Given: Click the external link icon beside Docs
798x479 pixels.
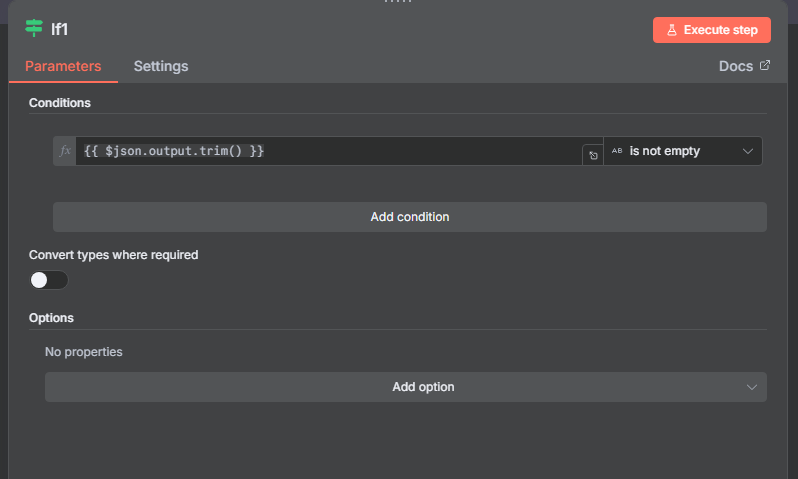Looking at the screenshot, I should (x=765, y=66).
